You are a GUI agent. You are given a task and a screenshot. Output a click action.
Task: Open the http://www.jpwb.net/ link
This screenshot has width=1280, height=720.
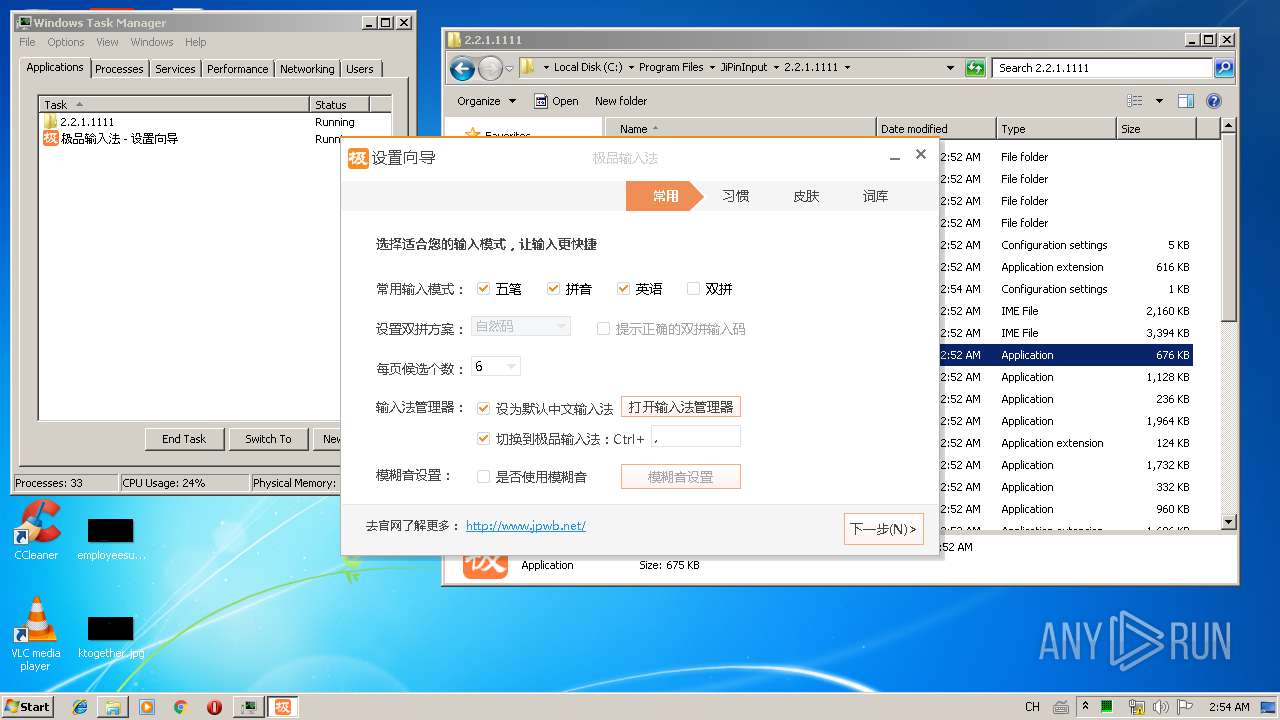click(x=526, y=526)
